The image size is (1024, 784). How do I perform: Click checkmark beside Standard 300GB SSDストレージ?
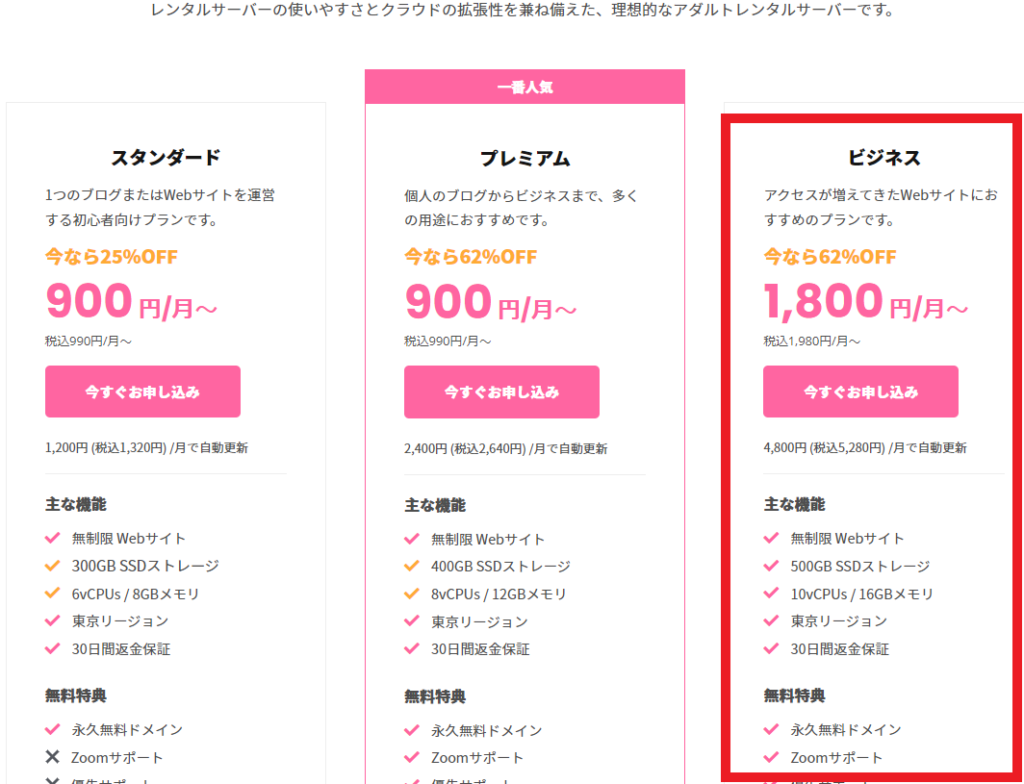(x=52, y=566)
